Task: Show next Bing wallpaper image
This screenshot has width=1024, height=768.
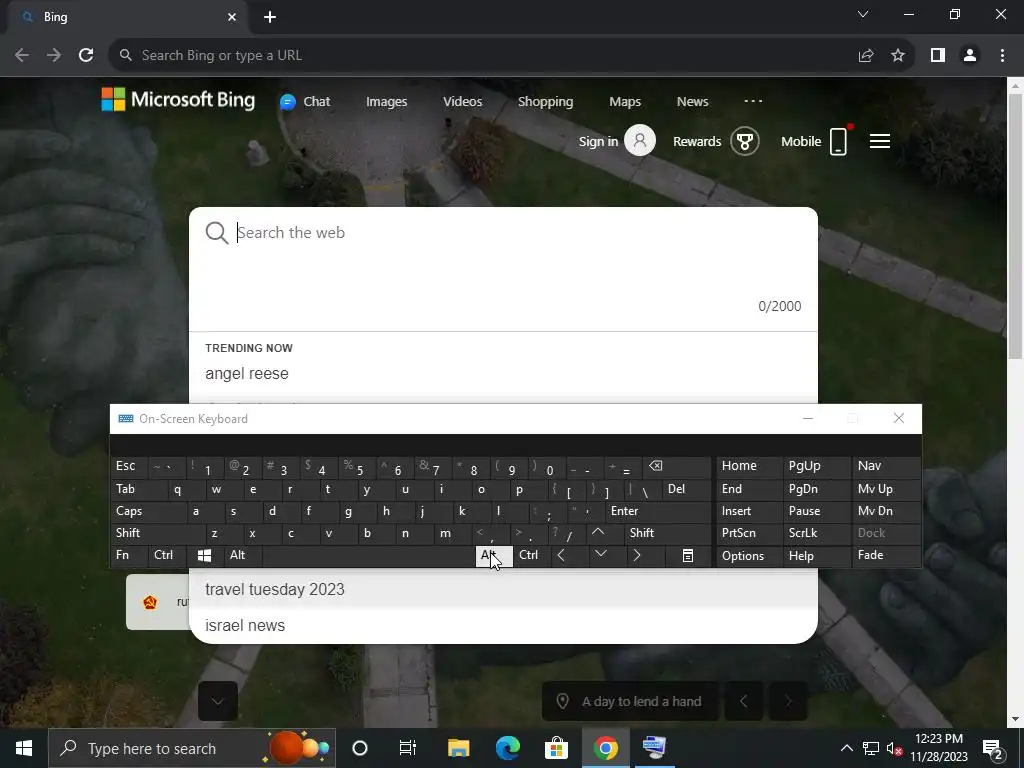Action: coord(788,701)
